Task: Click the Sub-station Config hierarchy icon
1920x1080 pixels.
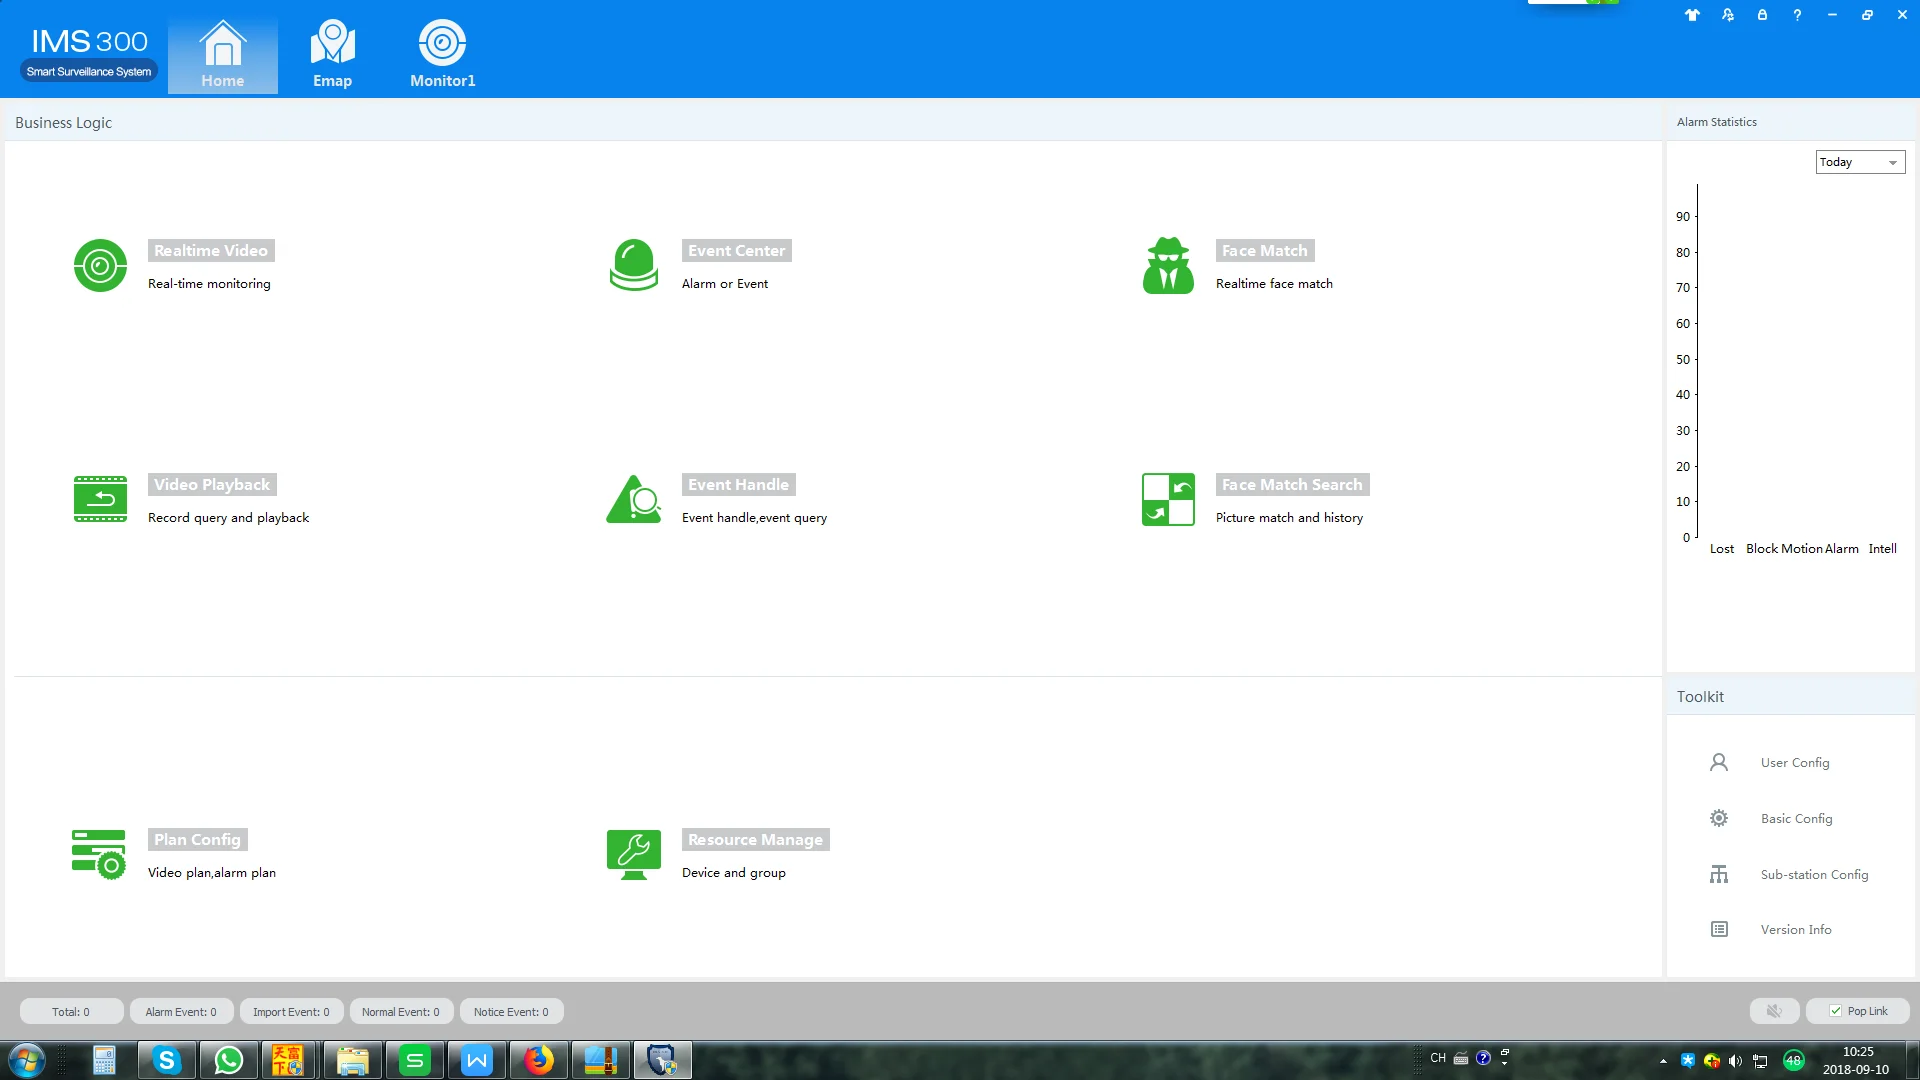Action: point(1719,874)
